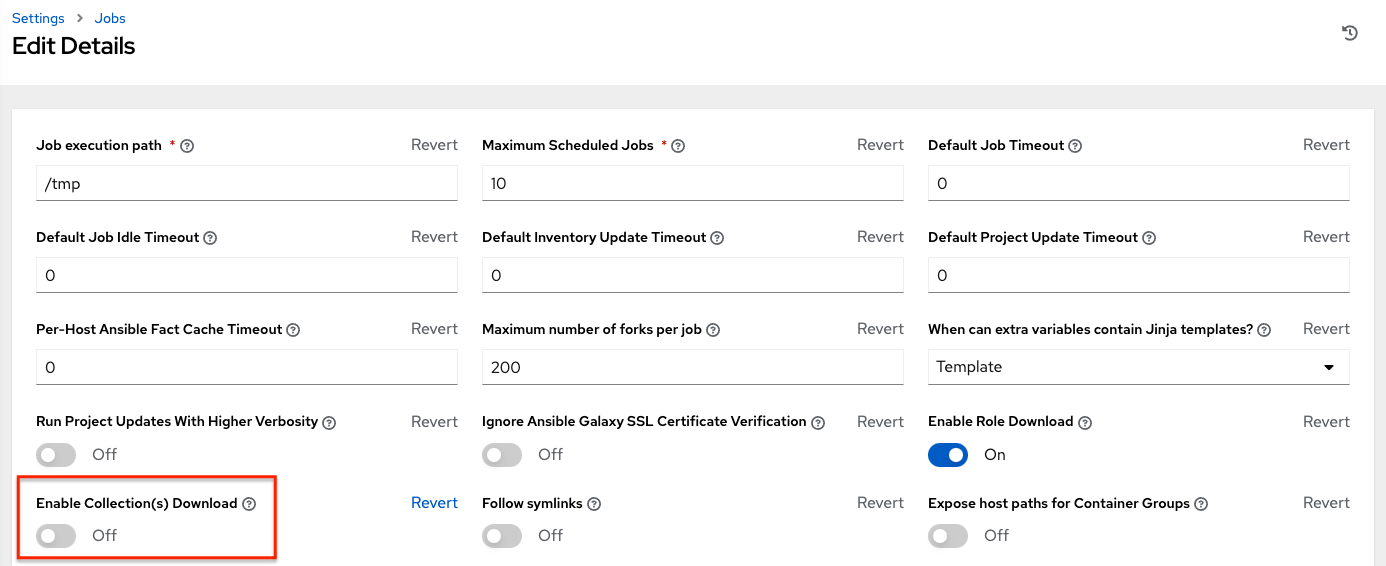Image resolution: width=1386 pixels, height=566 pixels.
Task: Enable Ignore Ansible Galaxy SSL Certificate Verification
Action: (502, 455)
